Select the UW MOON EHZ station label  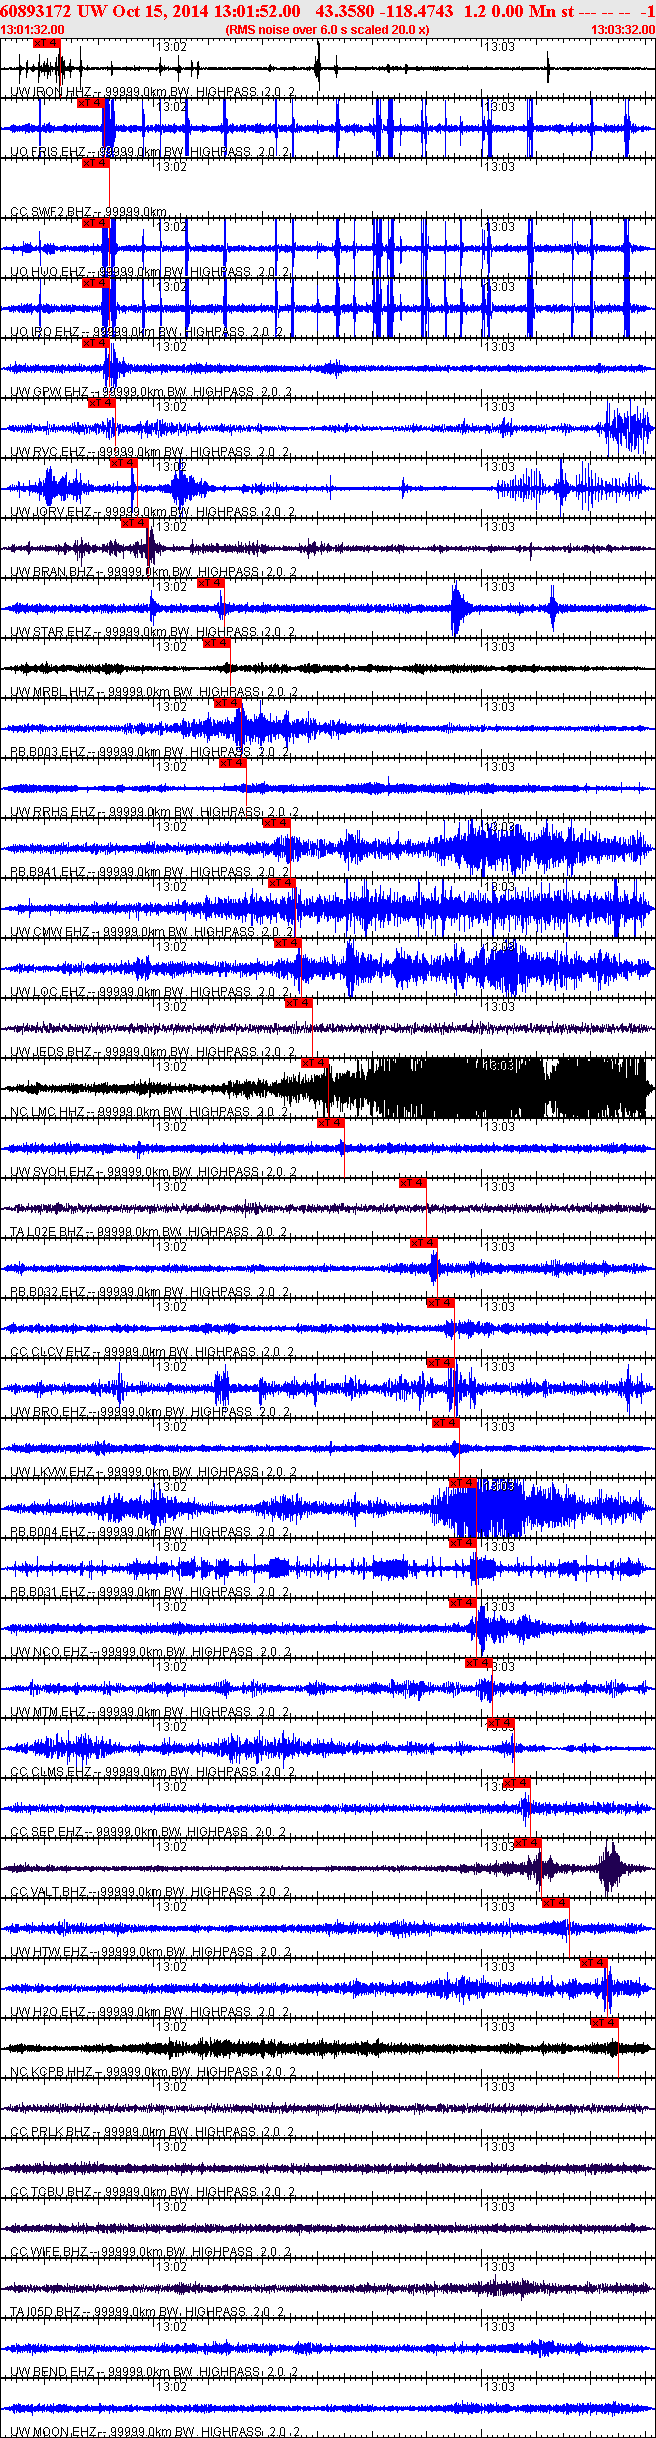(x=53, y=2432)
